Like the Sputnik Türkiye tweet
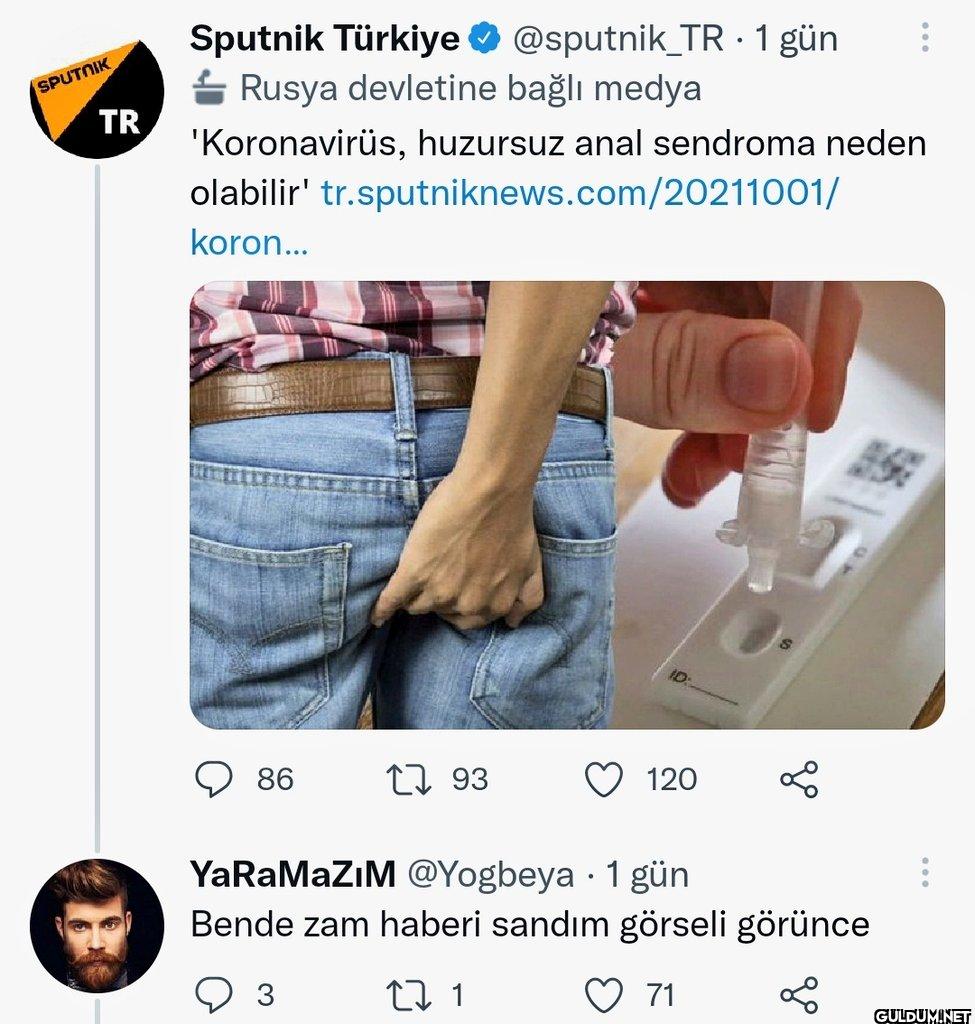The image size is (975, 1024). point(603,779)
